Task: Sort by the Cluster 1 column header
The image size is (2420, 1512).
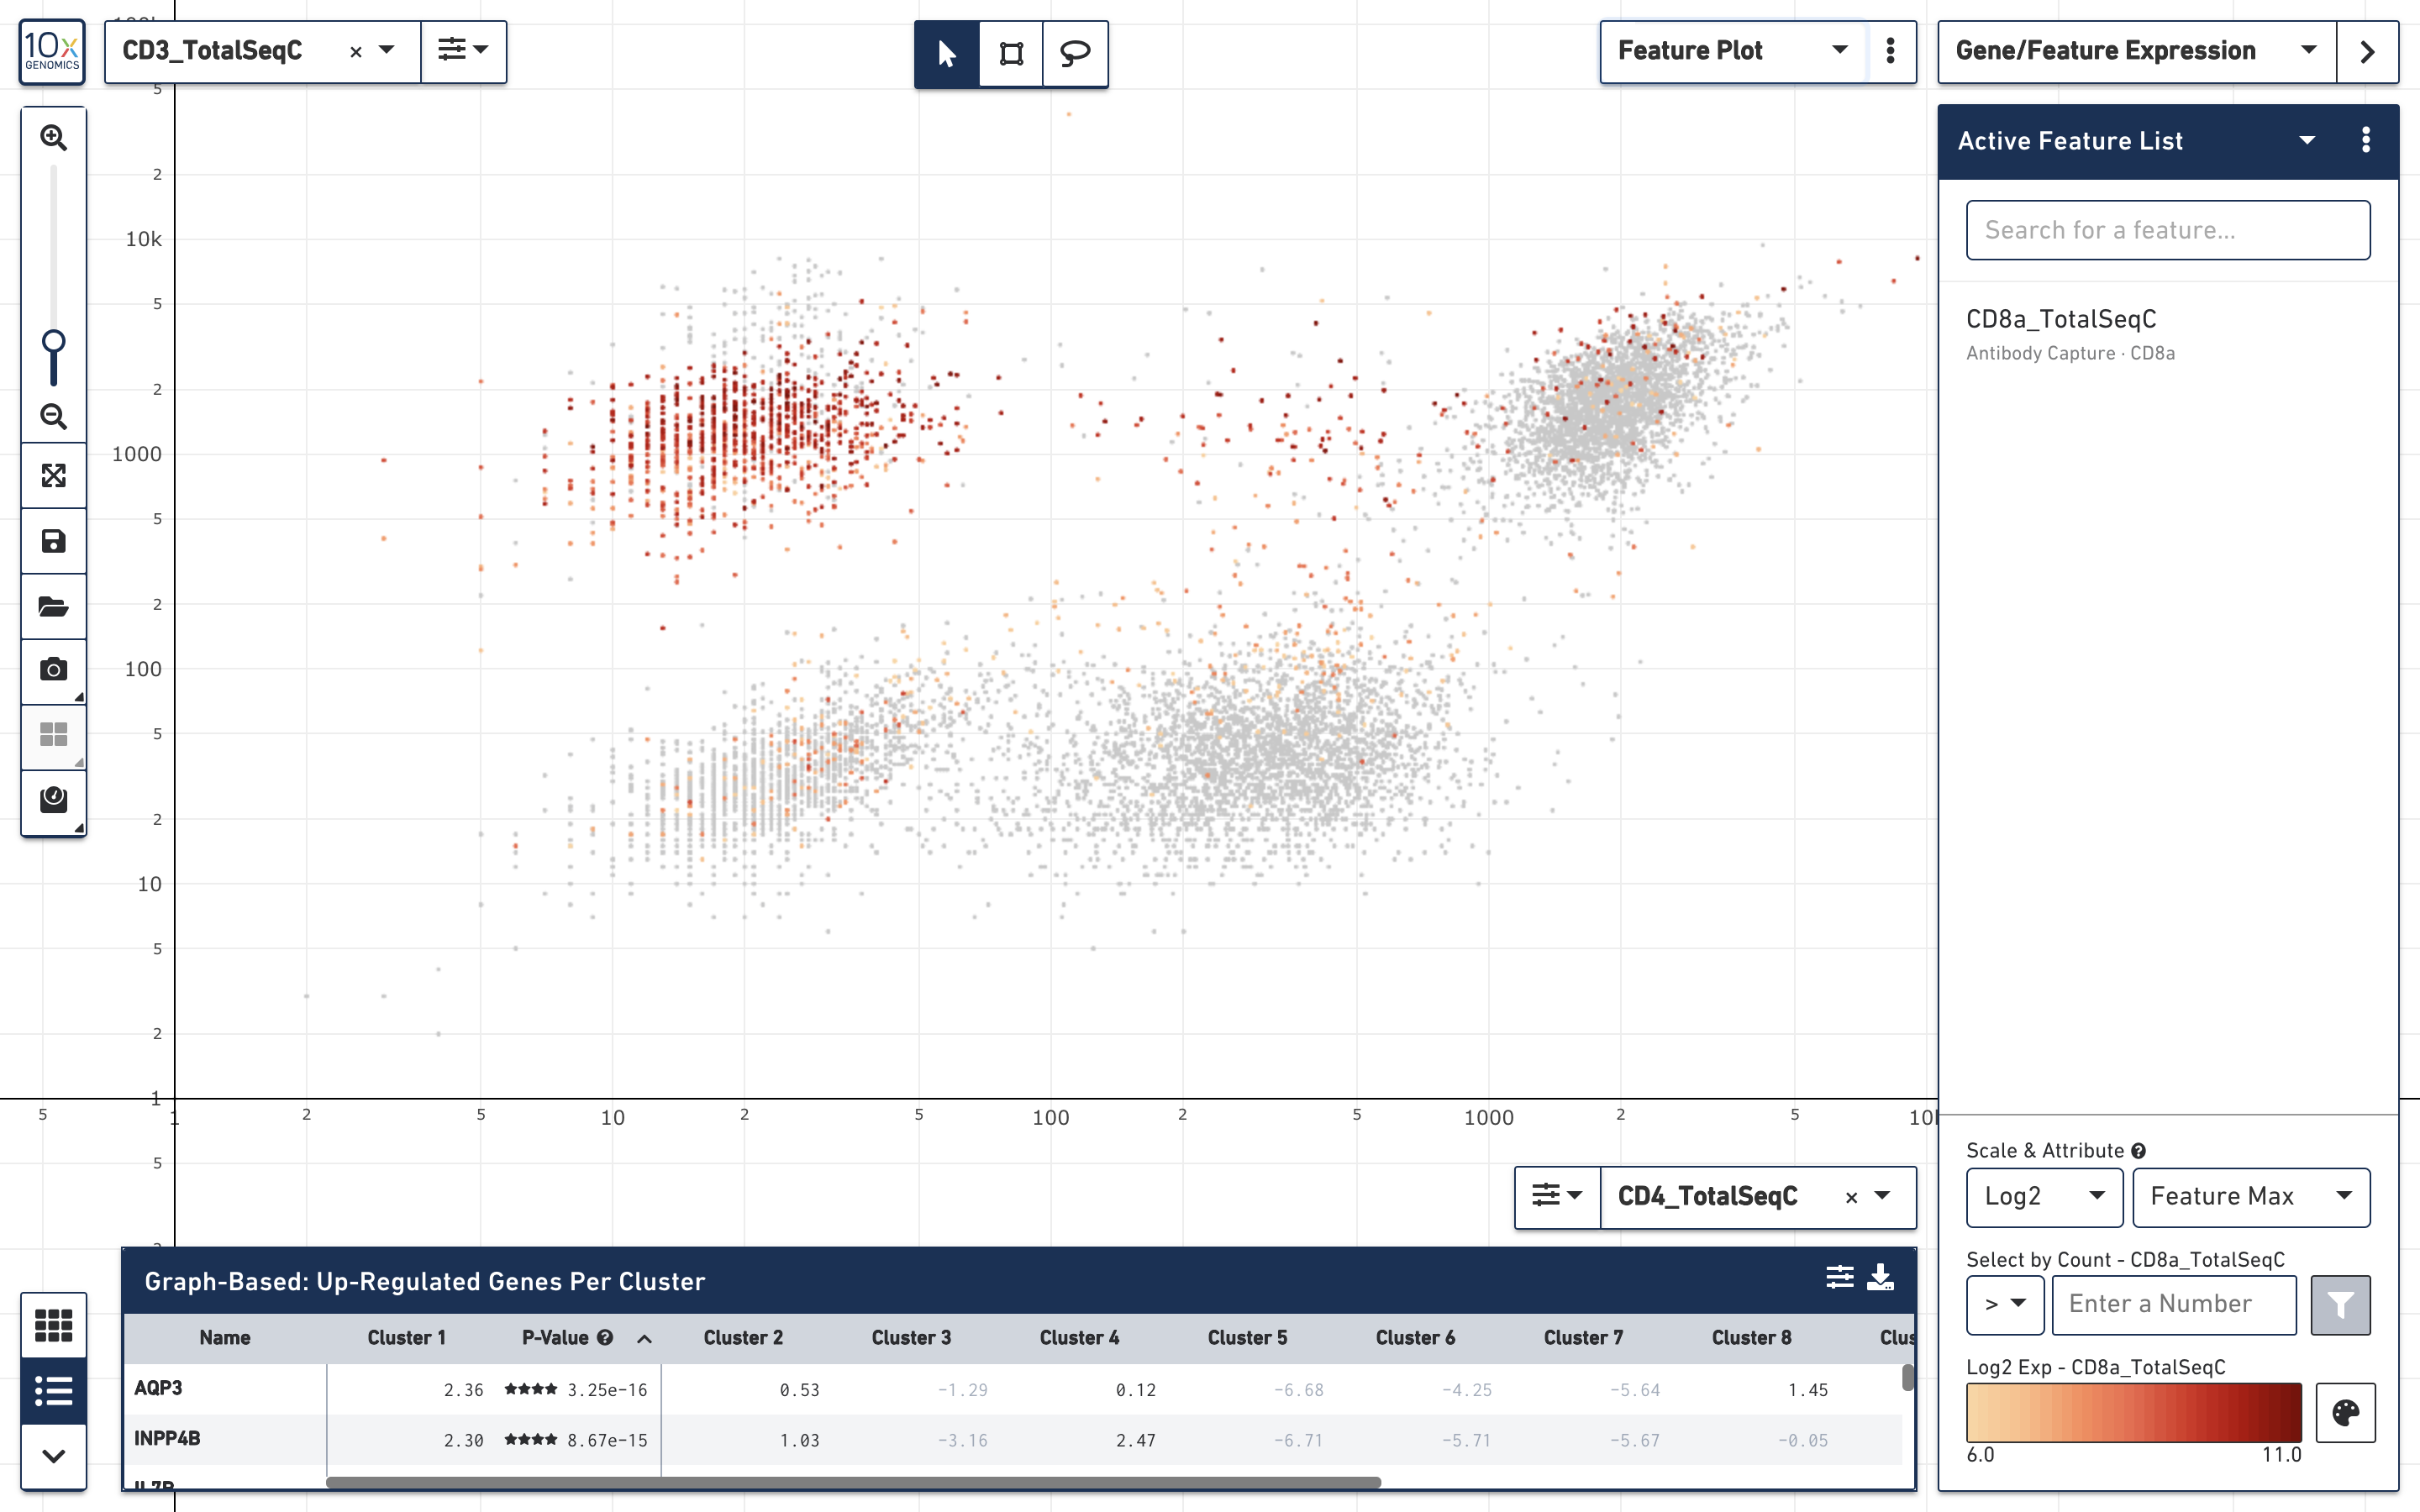Action: coord(406,1338)
